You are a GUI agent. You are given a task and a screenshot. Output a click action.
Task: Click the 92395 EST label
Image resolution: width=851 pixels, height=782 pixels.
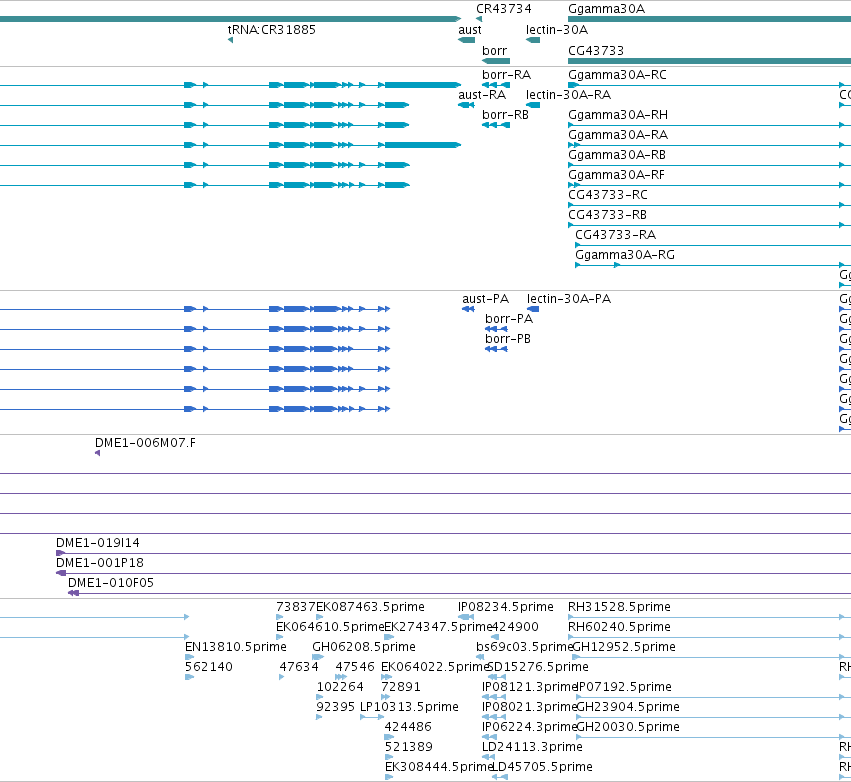pyautogui.click(x=335, y=707)
